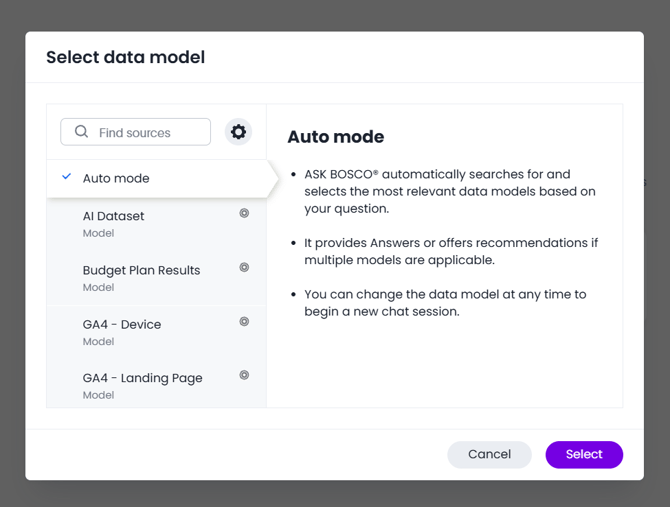
Task: Open the sources settings gear icon
Action: click(238, 132)
